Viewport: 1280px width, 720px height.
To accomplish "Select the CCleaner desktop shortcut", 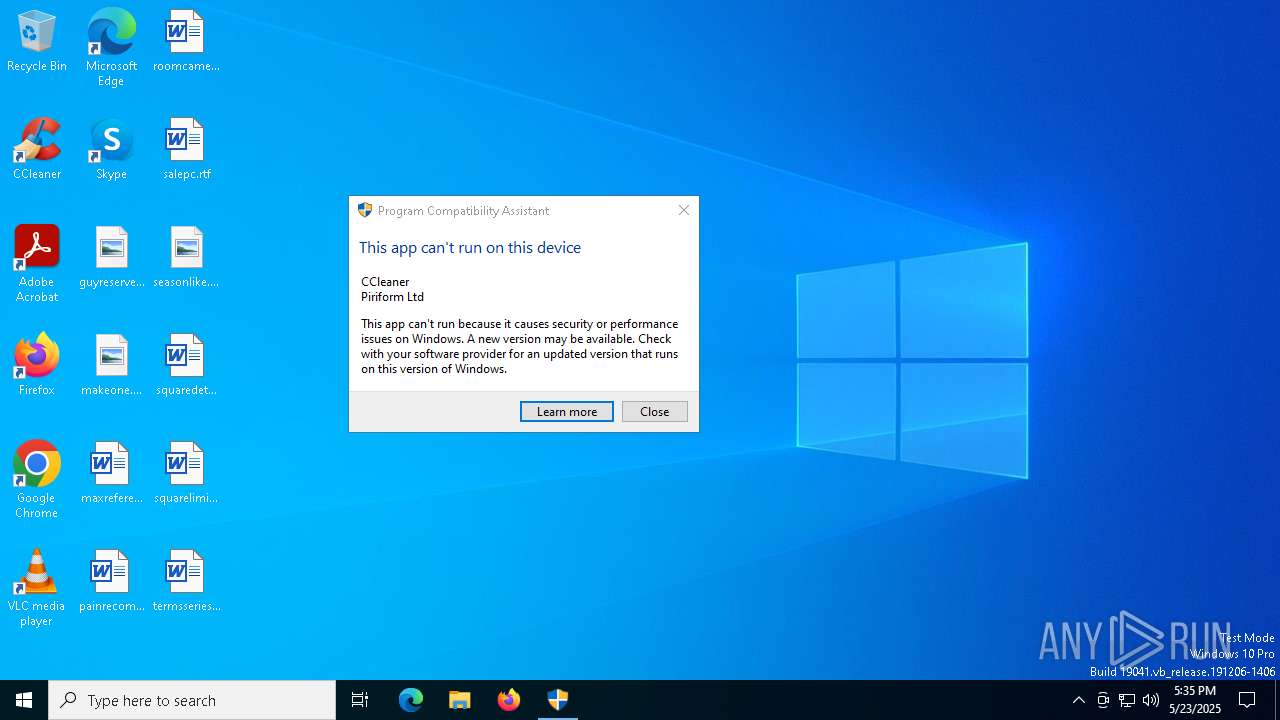I will 37,150.
